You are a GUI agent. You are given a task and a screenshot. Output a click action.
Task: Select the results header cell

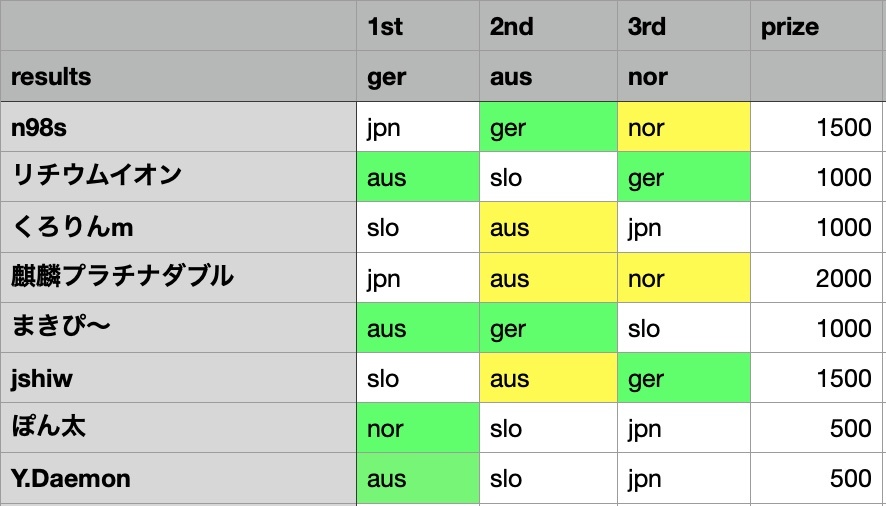point(179,76)
